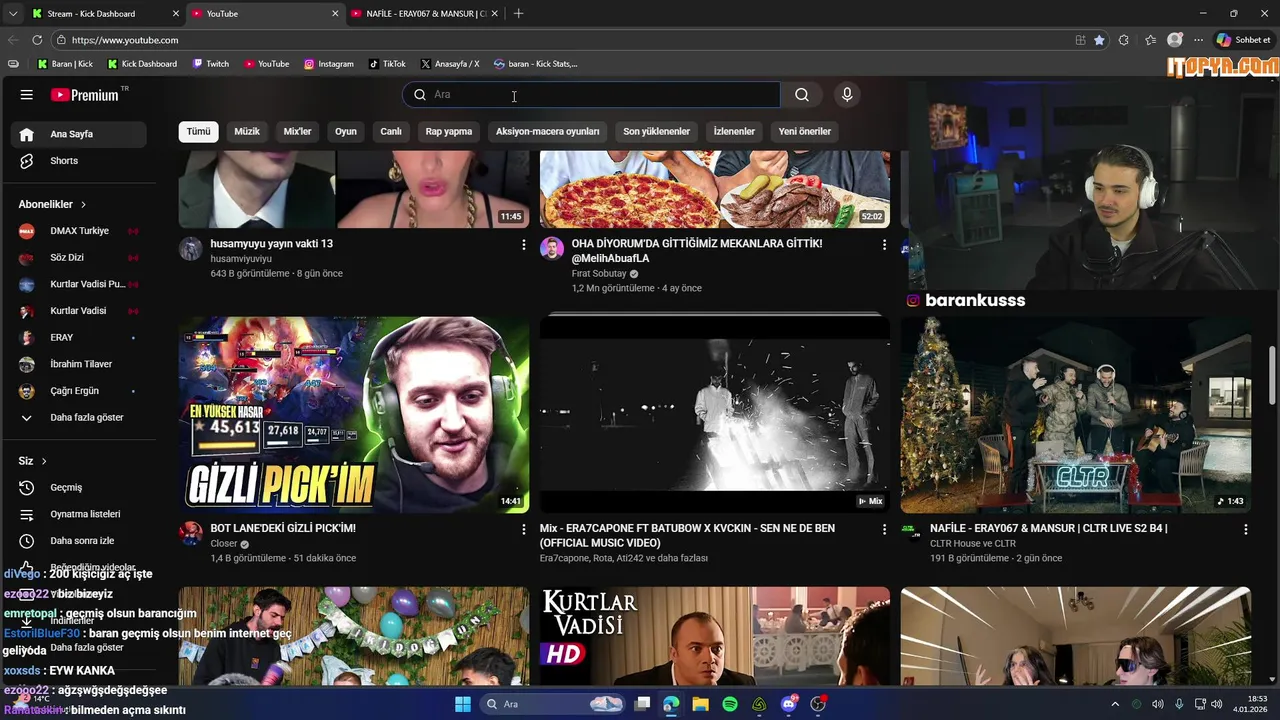Open Discord from the taskbar
This screenshot has height=720, width=1280.
[x=789, y=704]
